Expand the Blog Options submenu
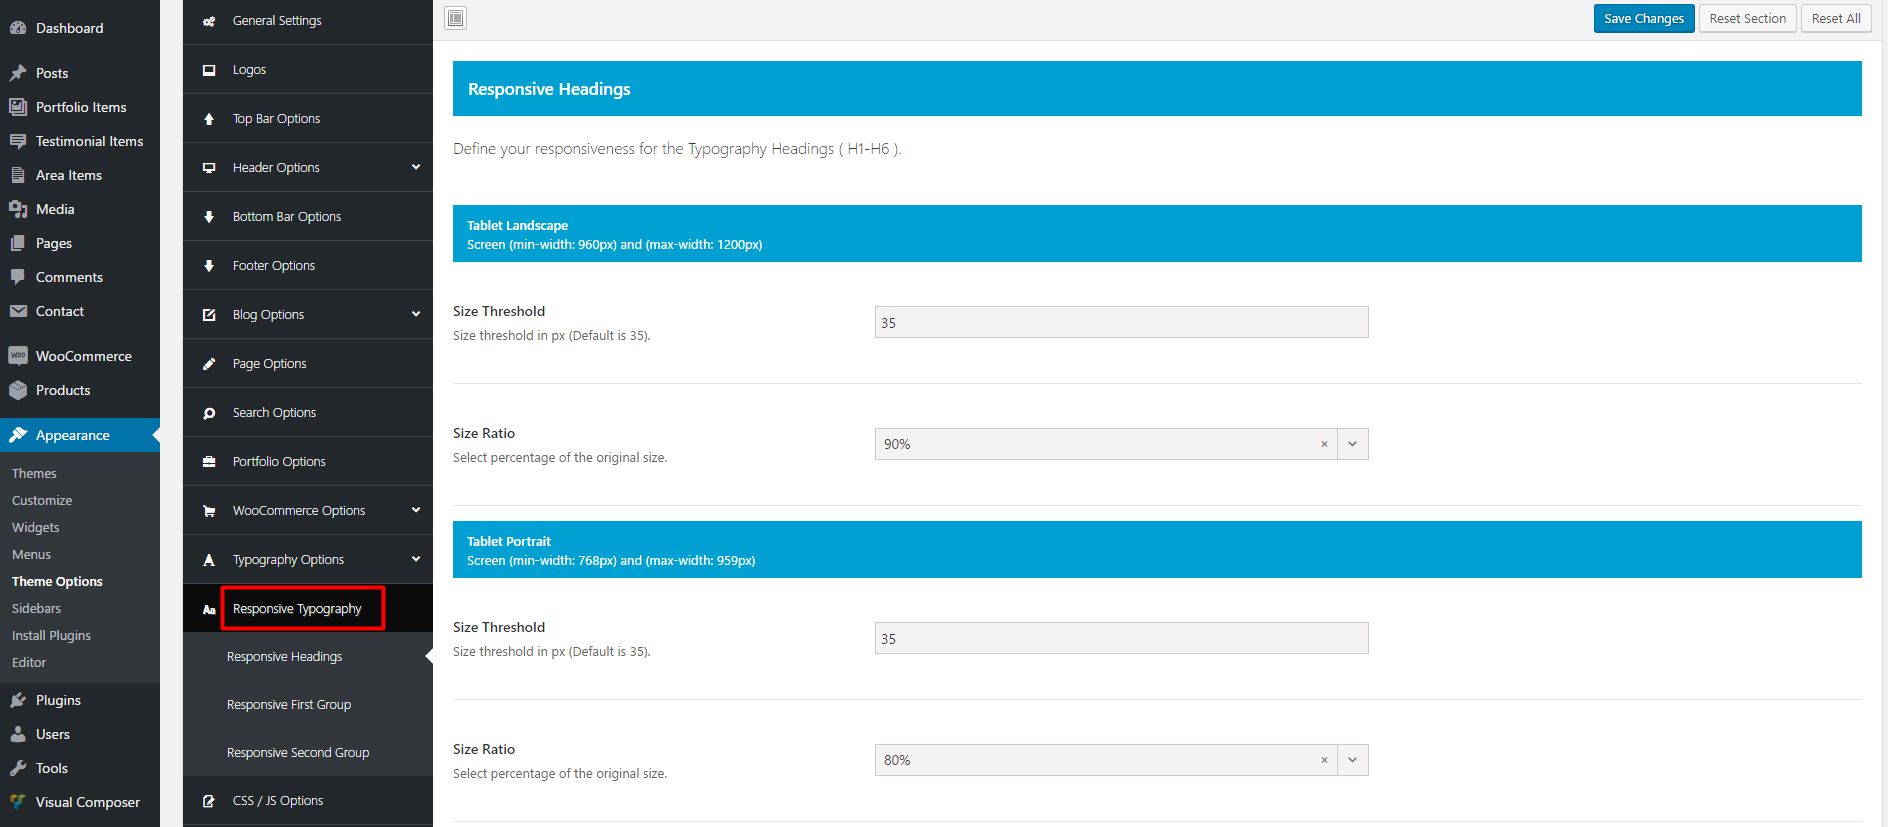1888x827 pixels. [416, 314]
